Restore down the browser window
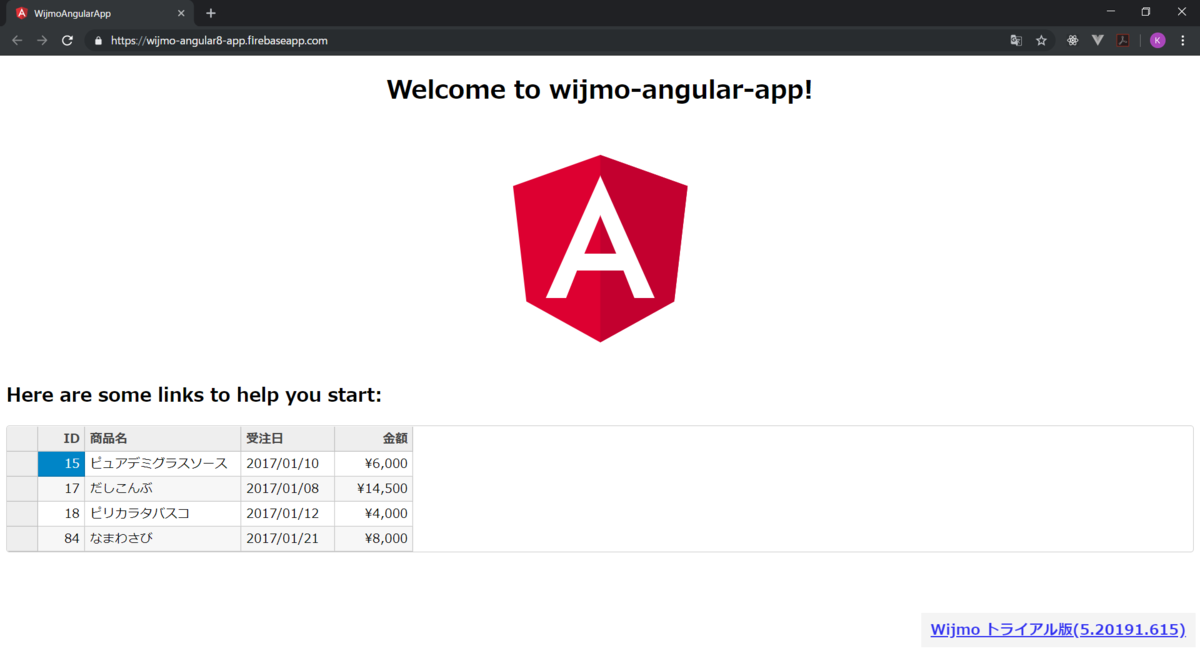1200x651 pixels. coord(1146,11)
